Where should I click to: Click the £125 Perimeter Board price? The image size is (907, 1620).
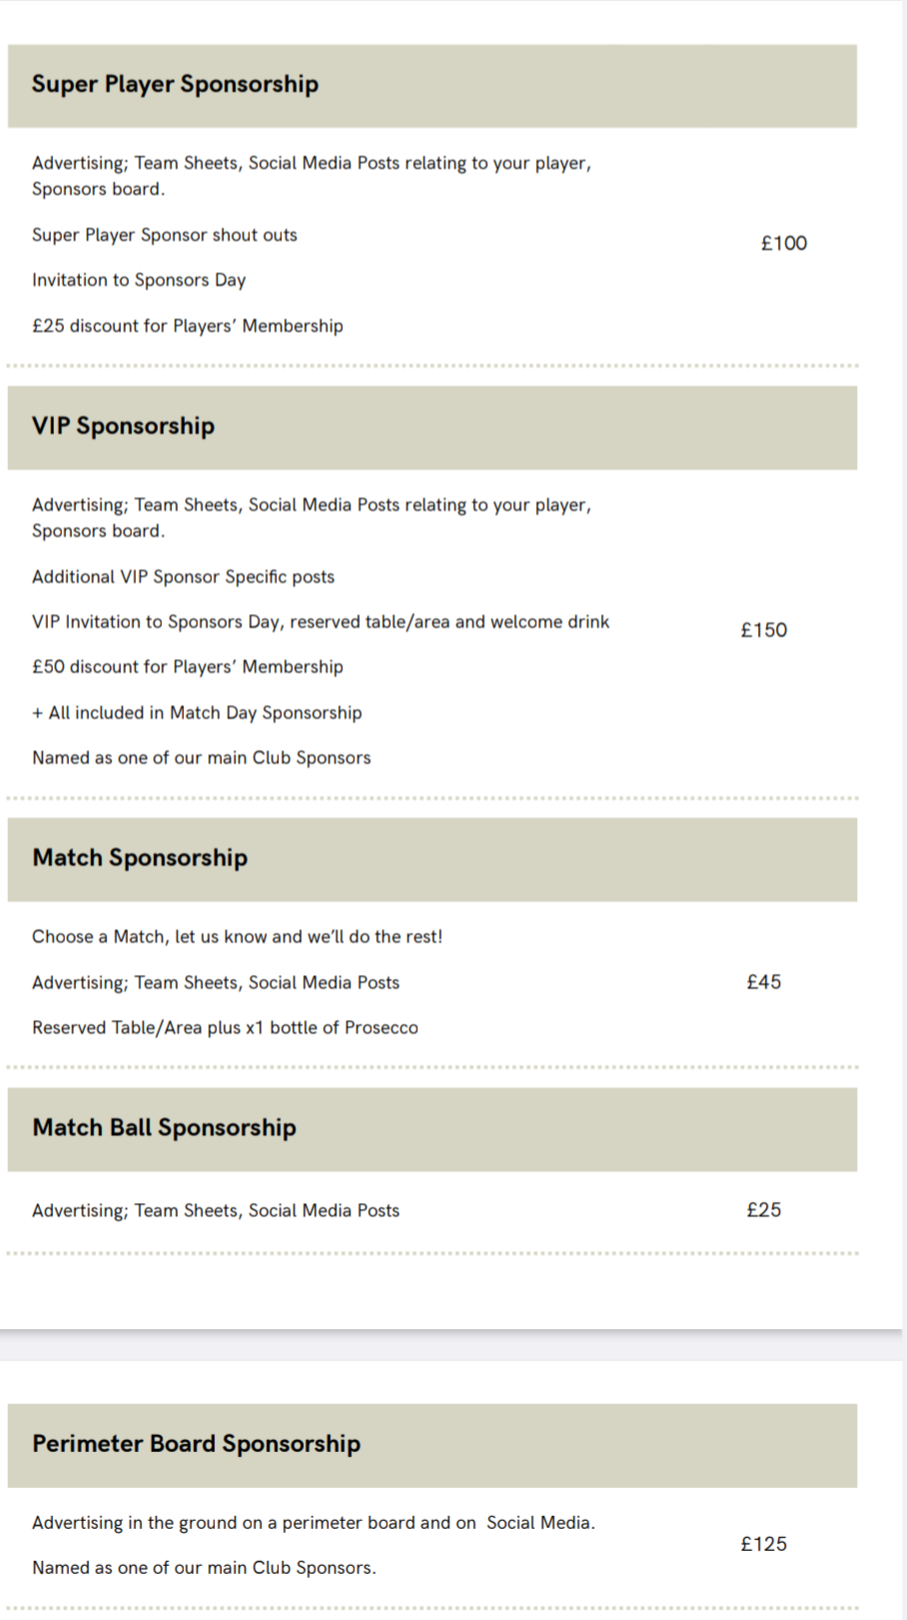pyautogui.click(x=764, y=1544)
